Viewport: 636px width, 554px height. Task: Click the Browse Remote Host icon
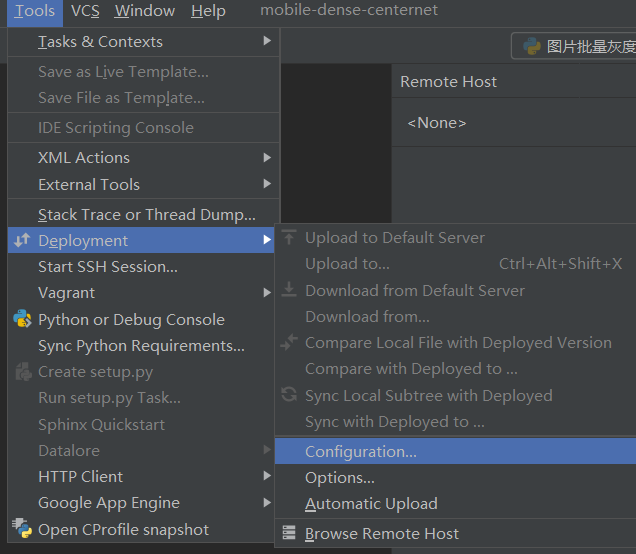289,533
